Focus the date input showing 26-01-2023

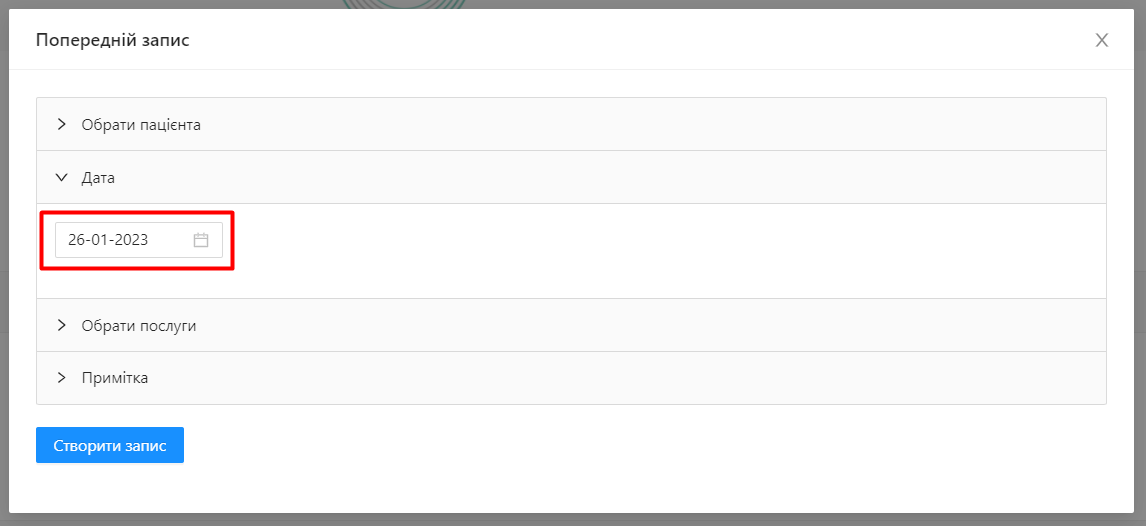[120, 240]
